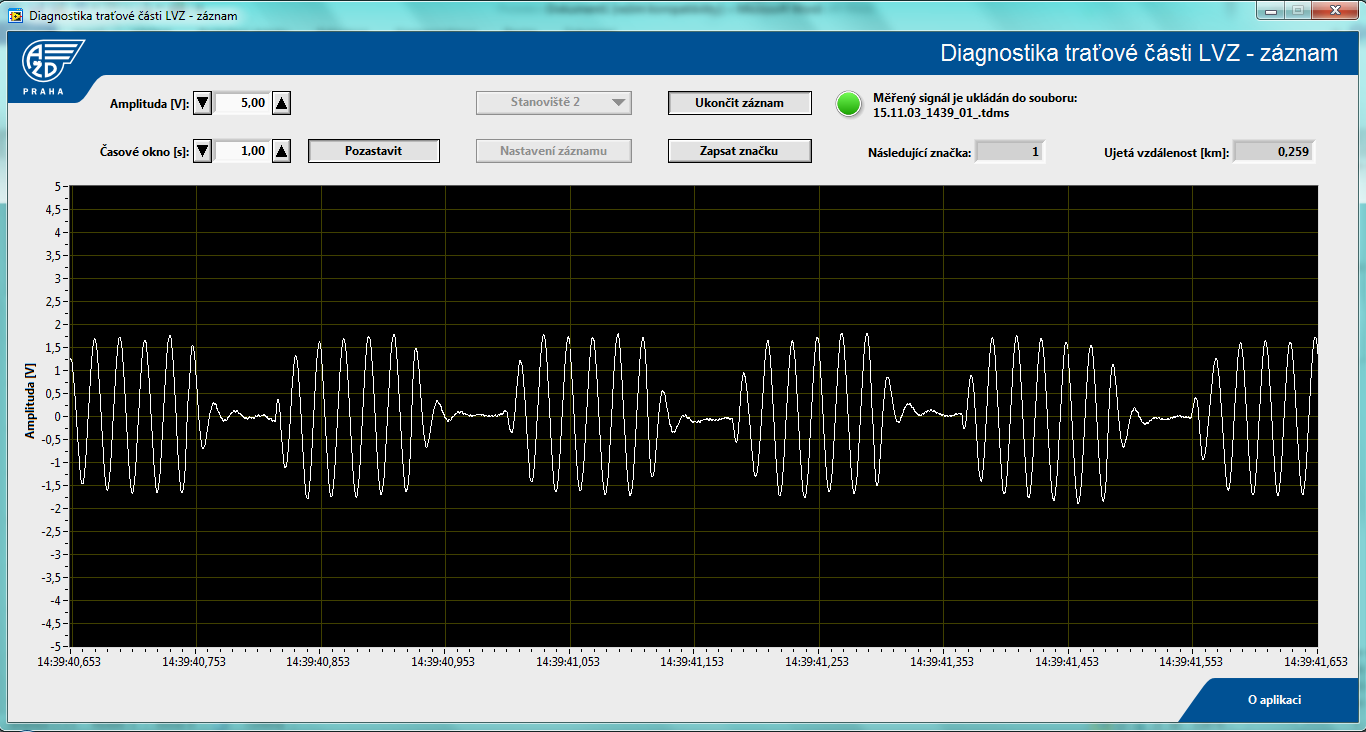The height and width of the screenshot is (732, 1366).
Task: Click the Amplituda [V] vertical axis label
Action: point(30,401)
